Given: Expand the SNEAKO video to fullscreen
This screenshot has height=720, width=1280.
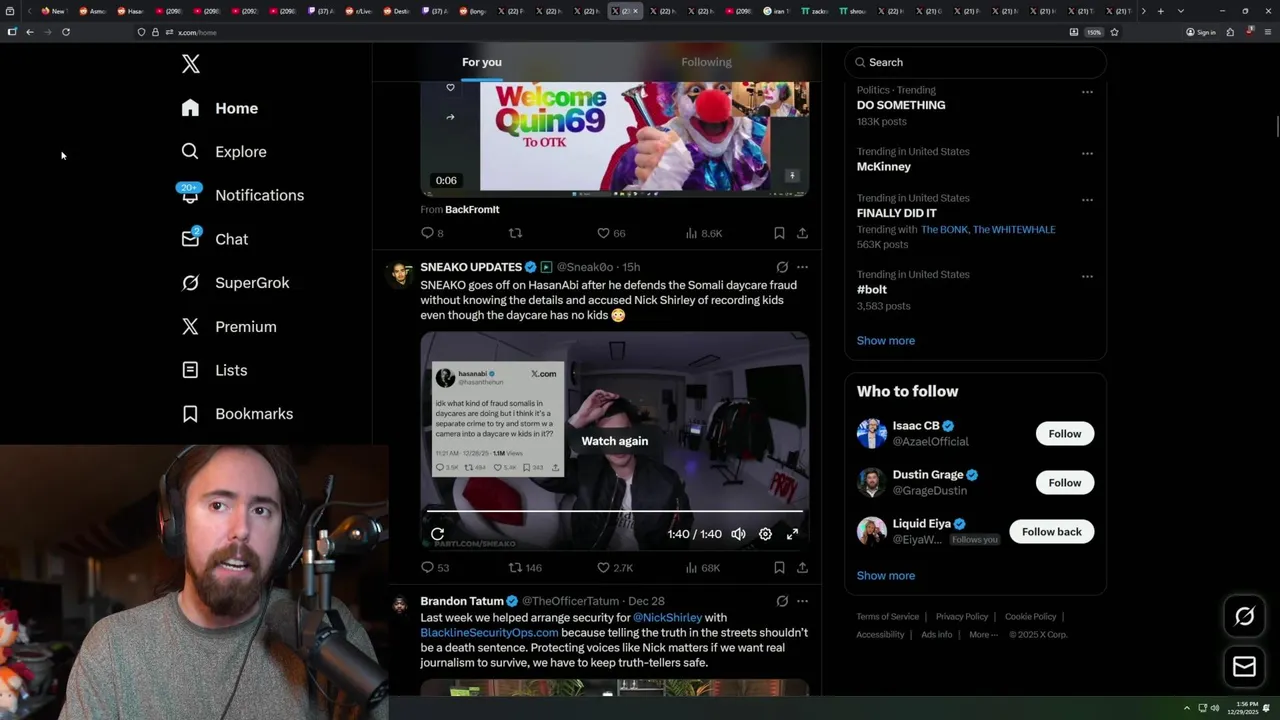Looking at the screenshot, I should point(792,534).
